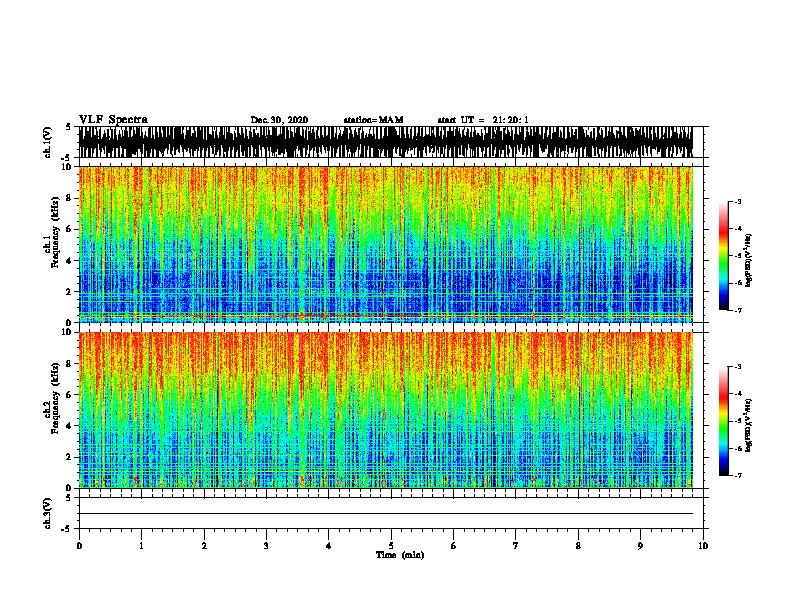This screenshot has height=612, width=792.
Task: Click the "10" kHz tick of ch.2 axis
Action: tap(68, 332)
